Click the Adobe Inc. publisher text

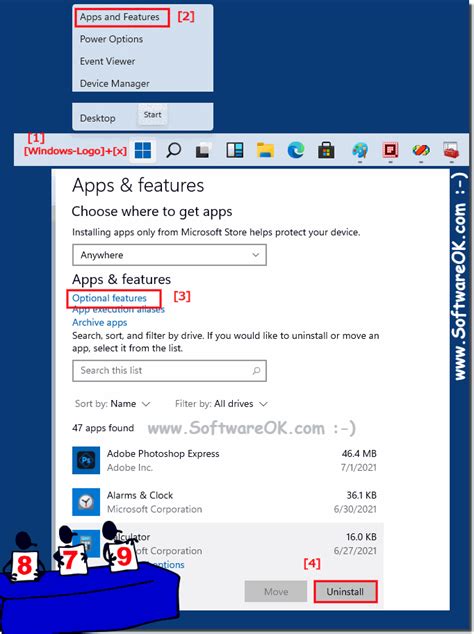130,468
